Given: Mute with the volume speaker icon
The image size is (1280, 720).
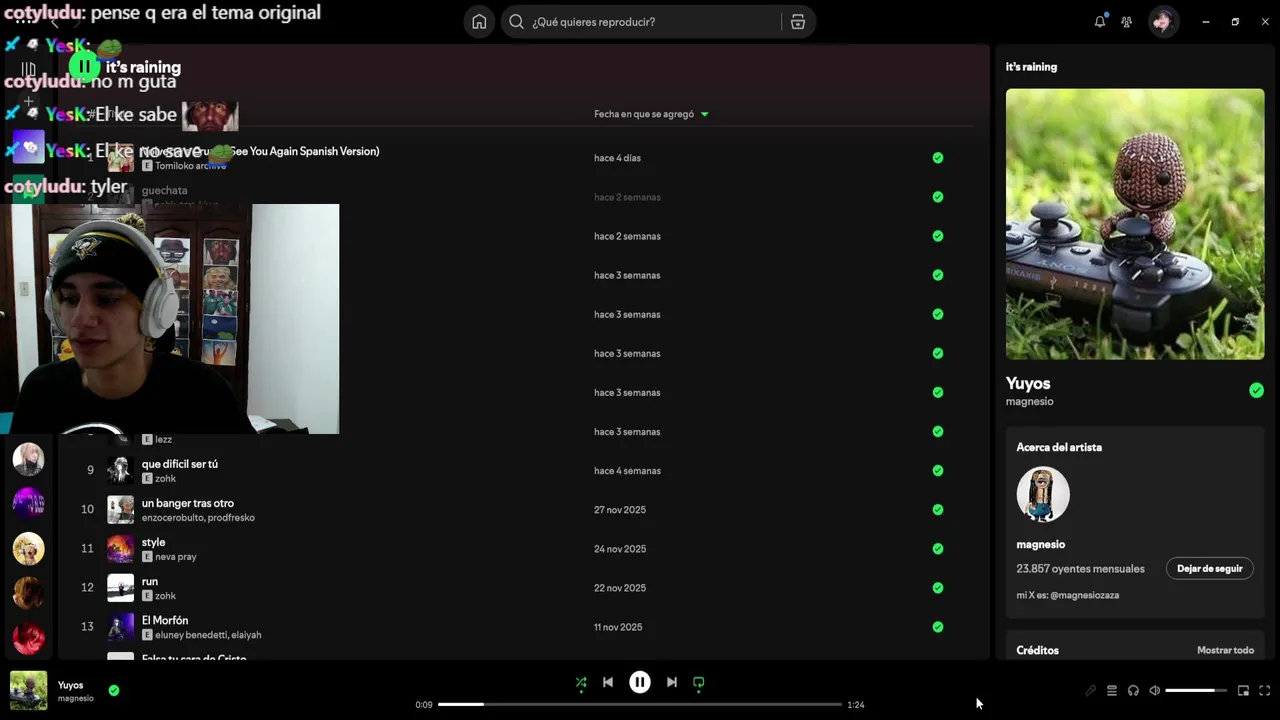Looking at the screenshot, I should (1155, 691).
